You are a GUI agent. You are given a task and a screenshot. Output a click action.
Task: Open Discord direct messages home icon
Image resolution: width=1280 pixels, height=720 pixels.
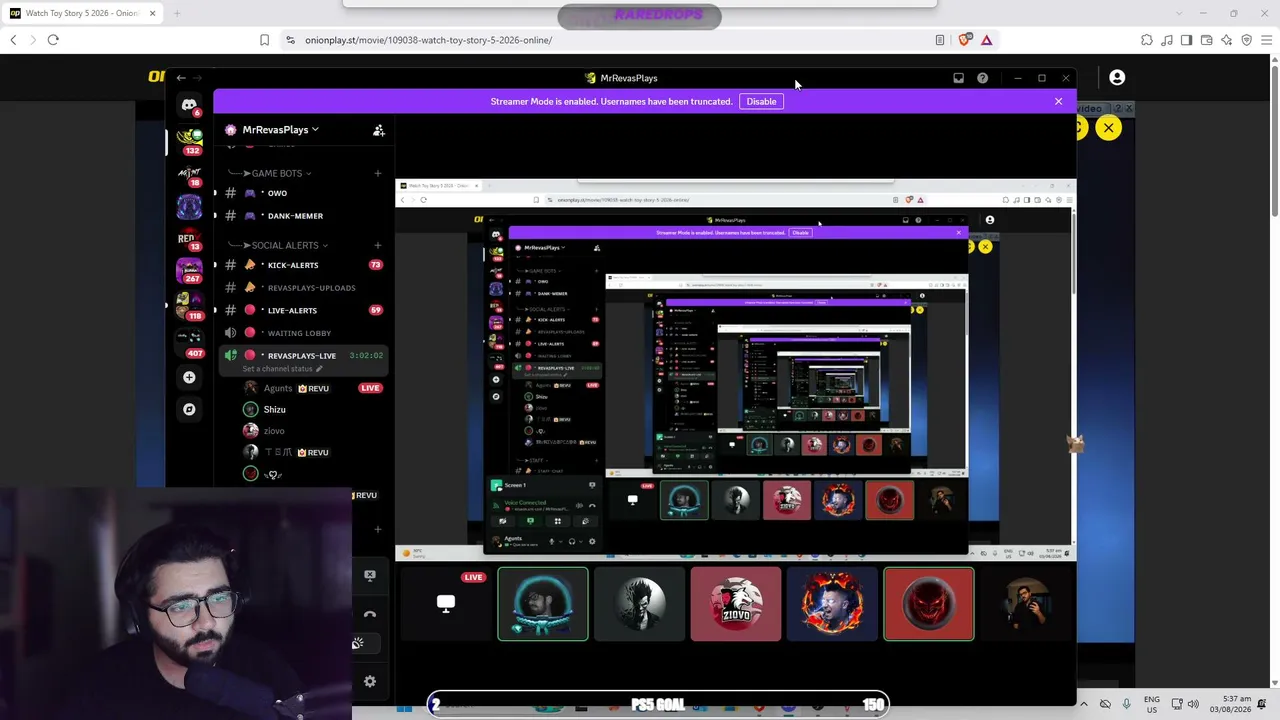(189, 105)
